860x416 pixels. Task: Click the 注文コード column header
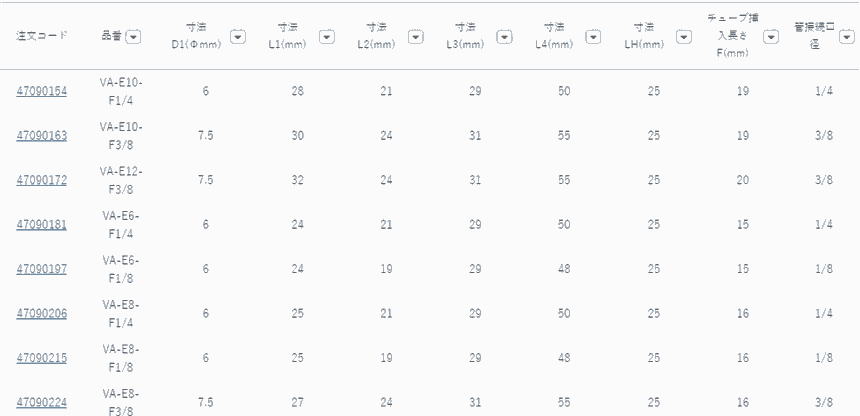point(42,36)
